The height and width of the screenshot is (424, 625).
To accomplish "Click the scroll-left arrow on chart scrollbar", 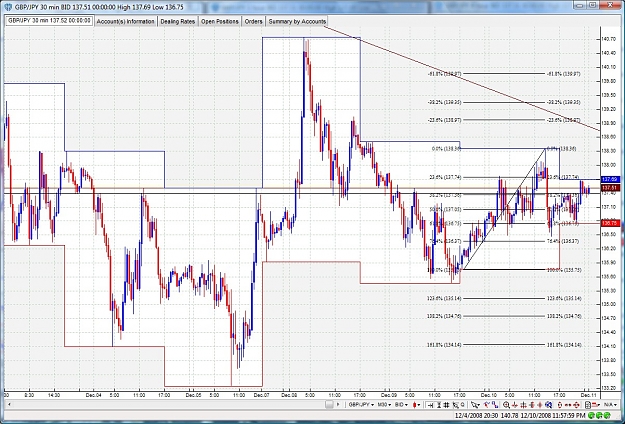I will [x=9, y=404].
